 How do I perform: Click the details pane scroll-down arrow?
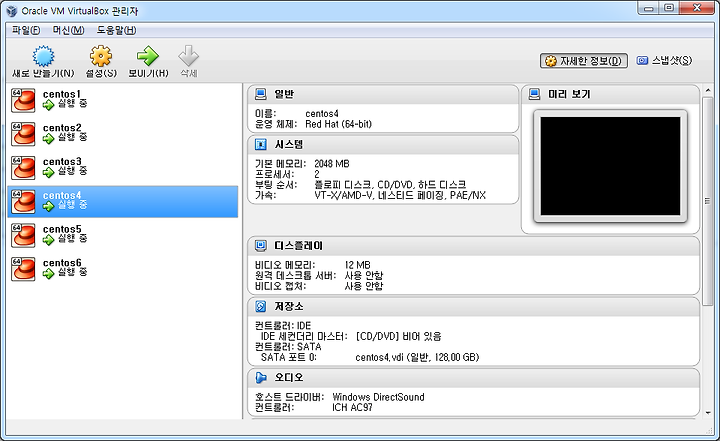[x=707, y=413]
